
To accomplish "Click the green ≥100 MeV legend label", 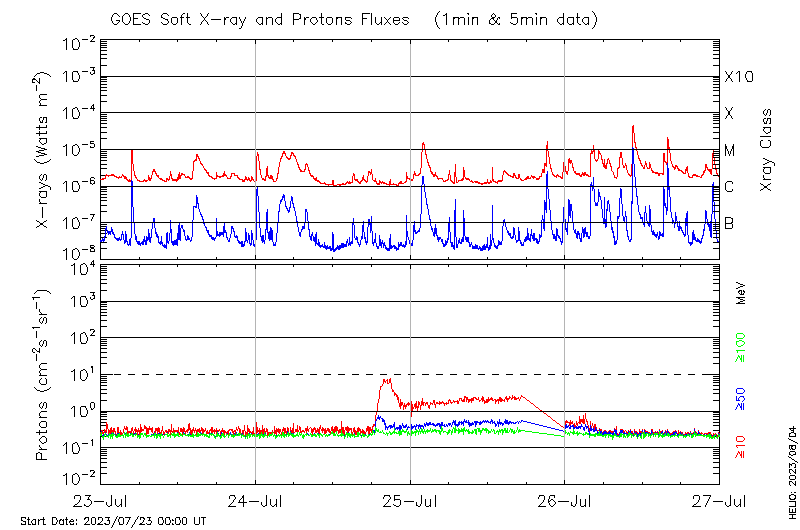I will click(x=742, y=346).
